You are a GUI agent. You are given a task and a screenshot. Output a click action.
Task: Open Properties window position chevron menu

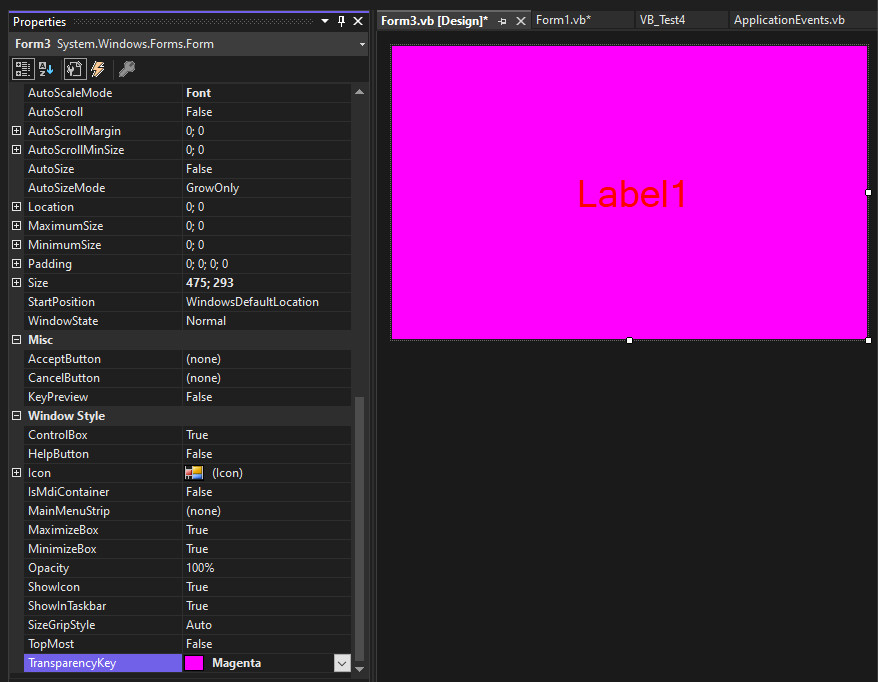click(324, 20)
